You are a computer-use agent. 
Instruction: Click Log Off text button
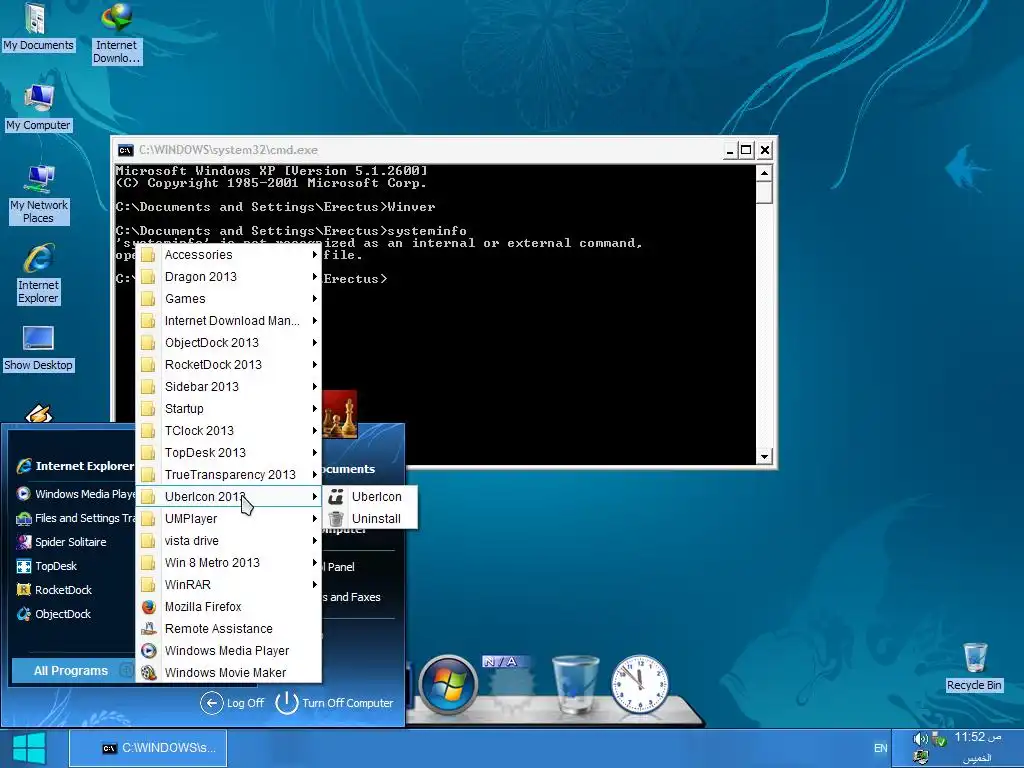pyautogui.click(x=245, y=703)
